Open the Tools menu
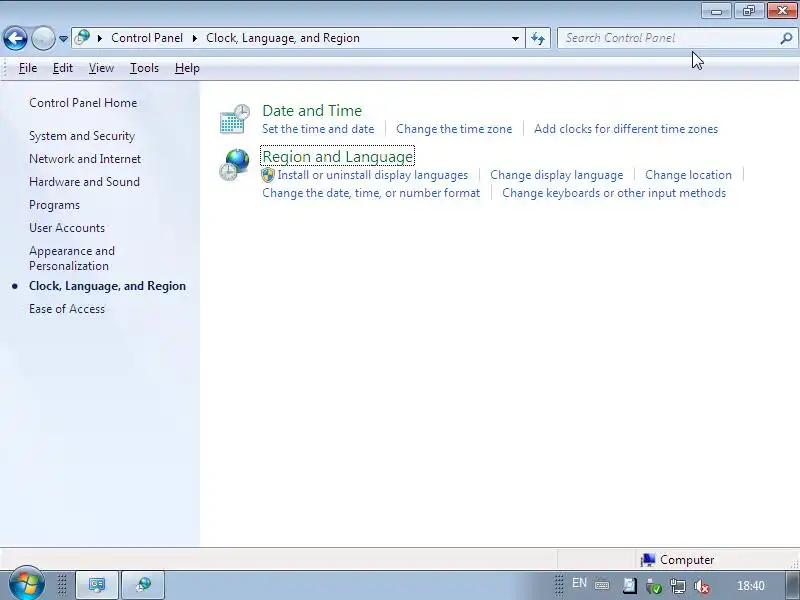Image resolution: width=800 pixels, height=600 pixels. (144, 68)
